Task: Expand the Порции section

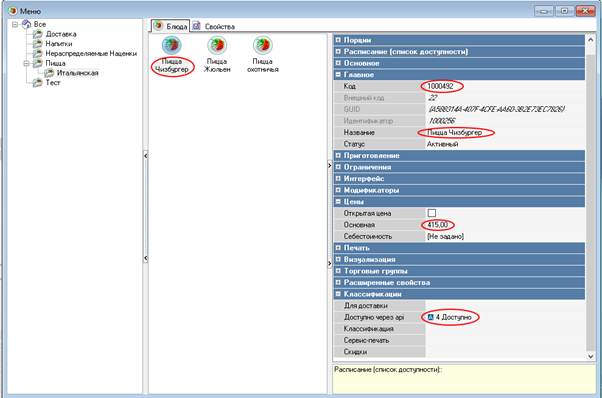Action: pos(338,40)
